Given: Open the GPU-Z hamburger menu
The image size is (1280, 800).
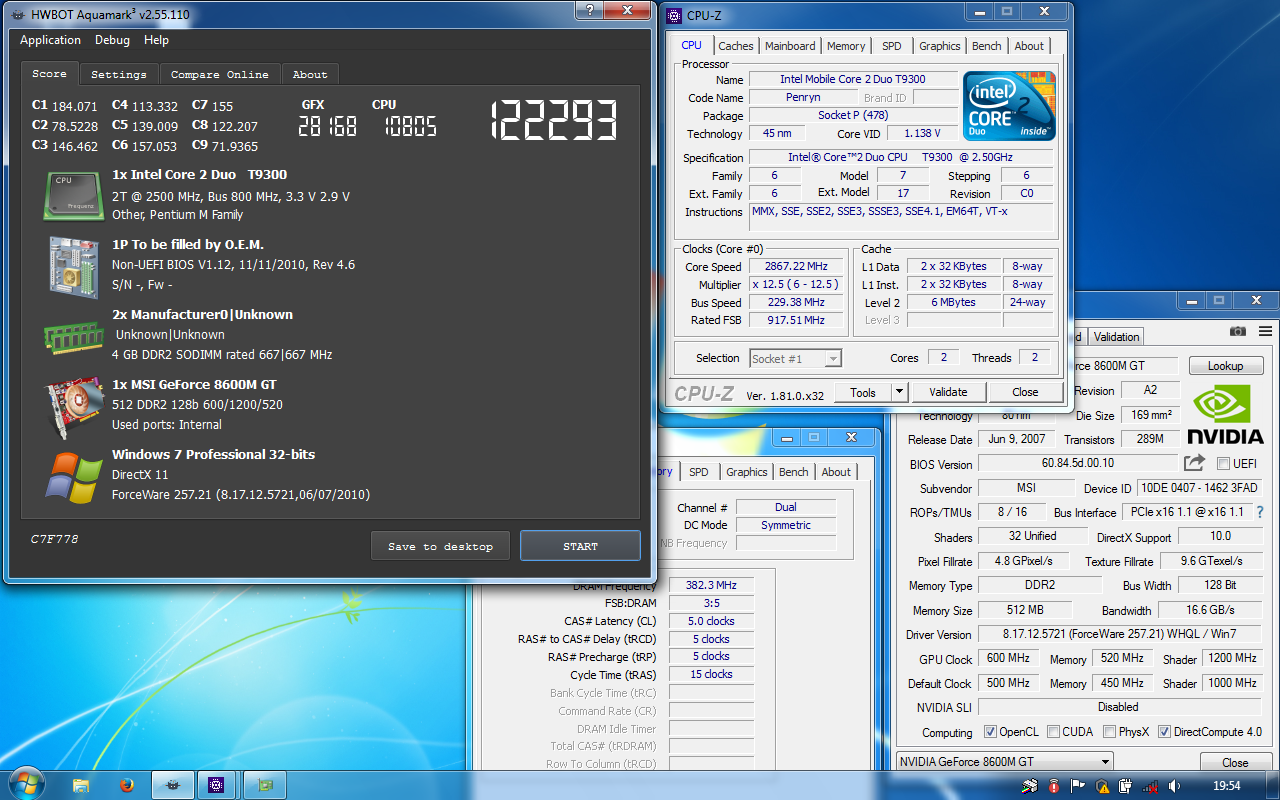Looking at the screenshot, I should point(1265,331).
